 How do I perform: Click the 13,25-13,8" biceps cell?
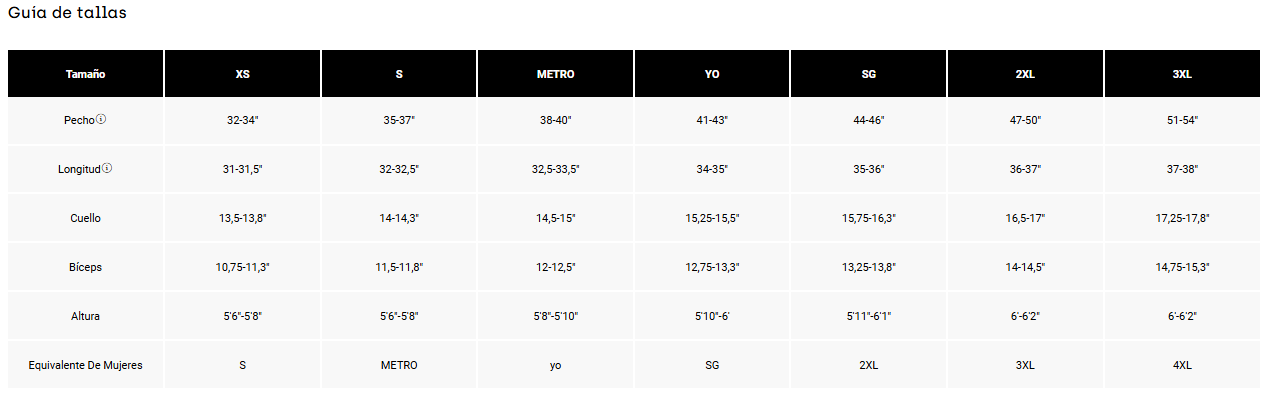pyautogui.click(x=868, y=267)
